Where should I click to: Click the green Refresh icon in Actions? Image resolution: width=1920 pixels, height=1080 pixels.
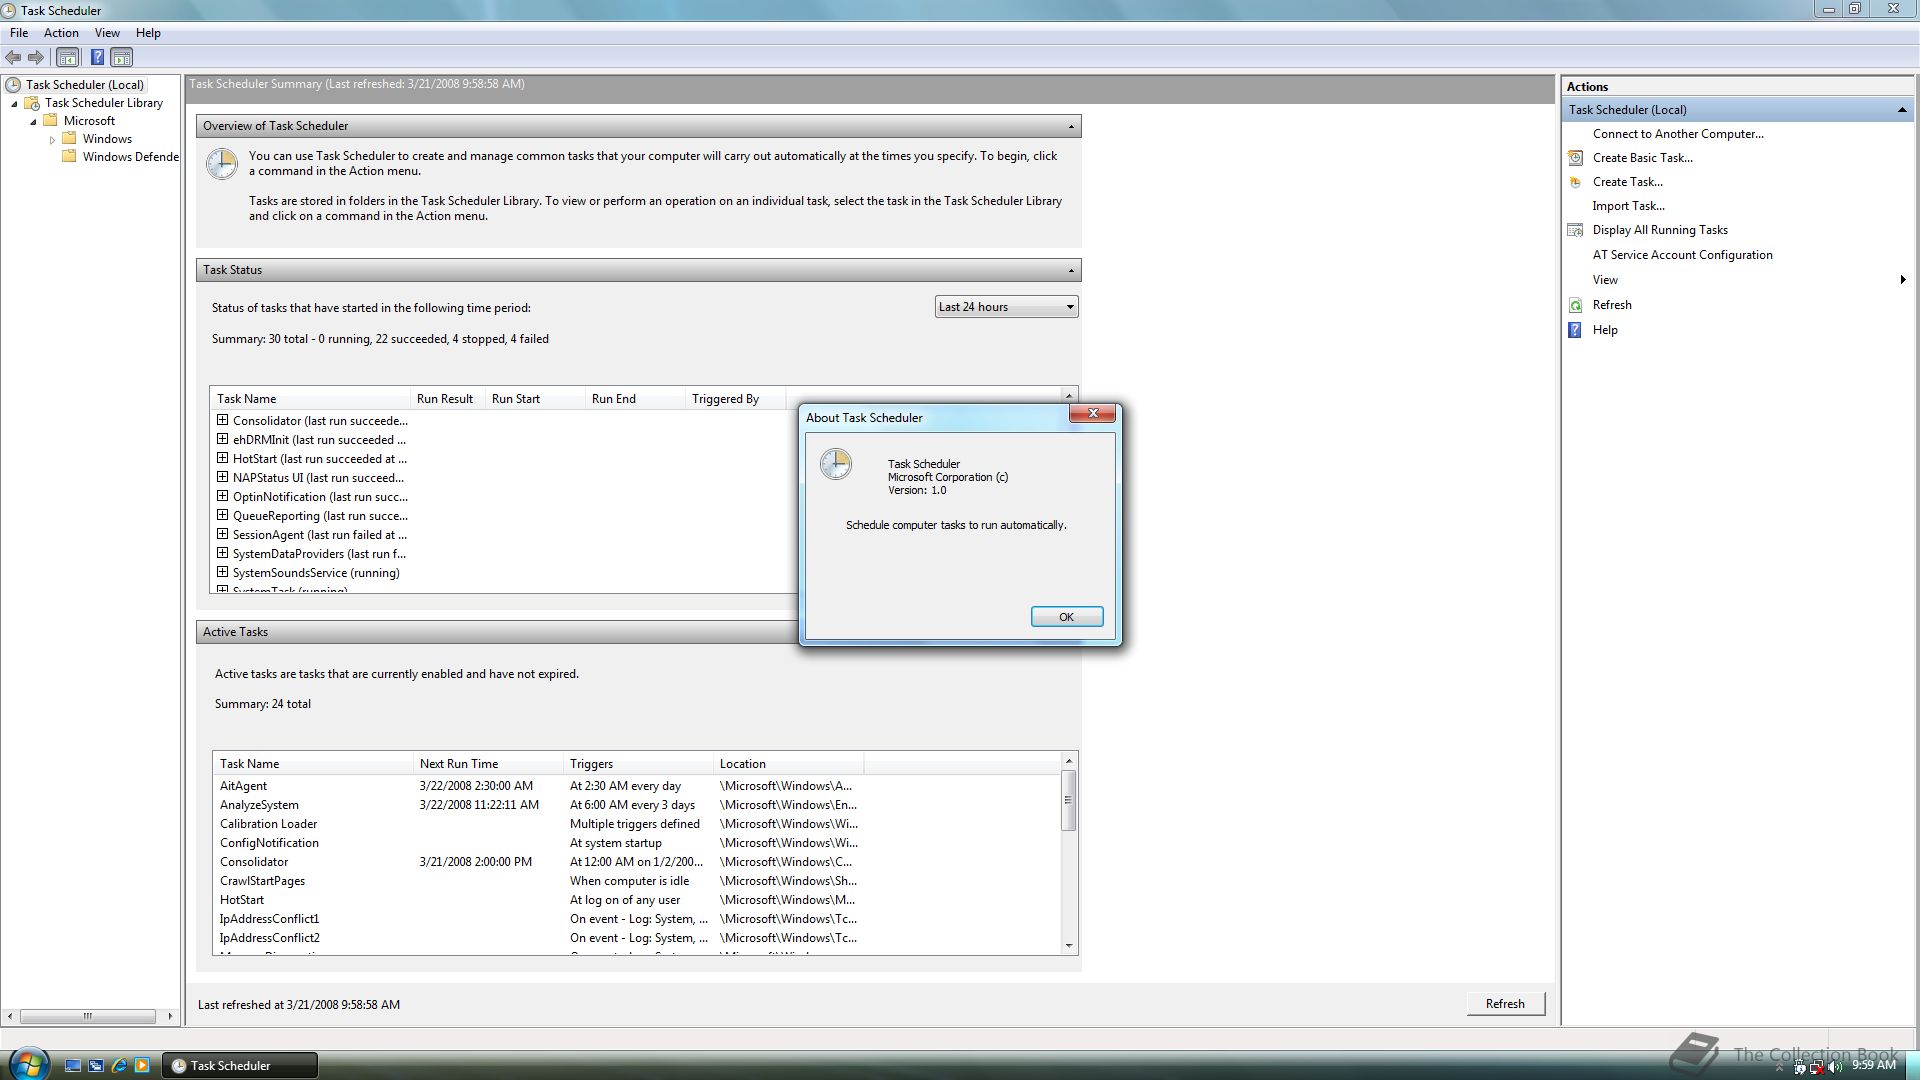click(x=1575, y=305)
